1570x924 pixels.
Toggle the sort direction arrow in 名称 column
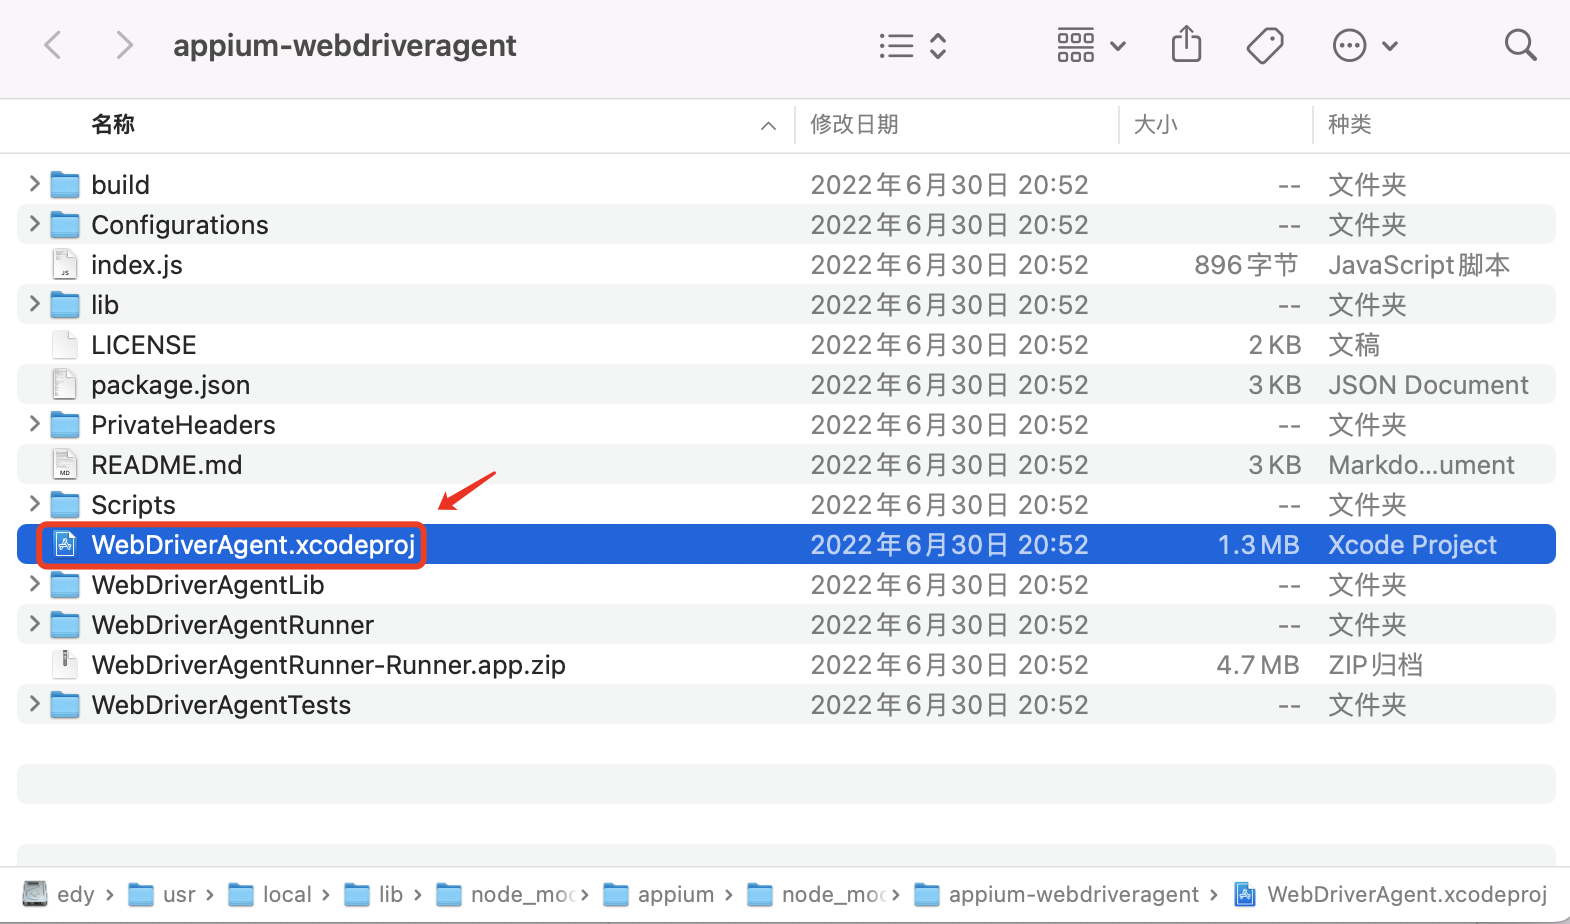click(x=768, y=125)
